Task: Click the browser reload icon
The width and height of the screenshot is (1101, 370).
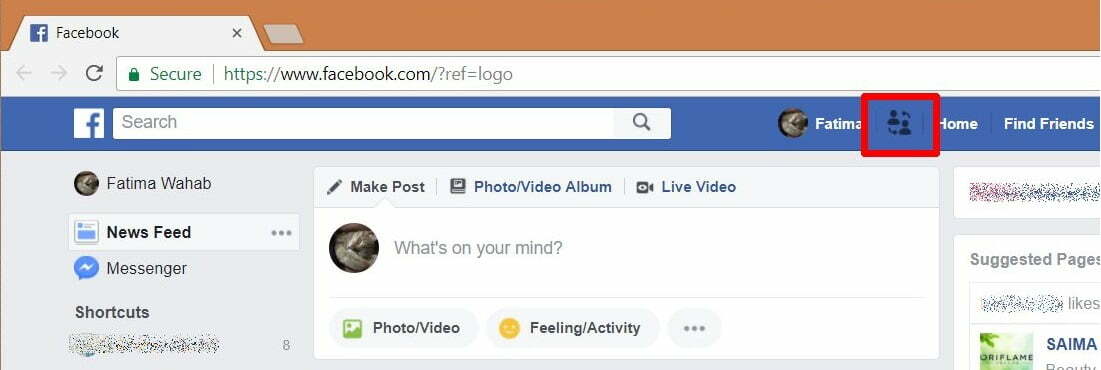Action: point(94,73)
